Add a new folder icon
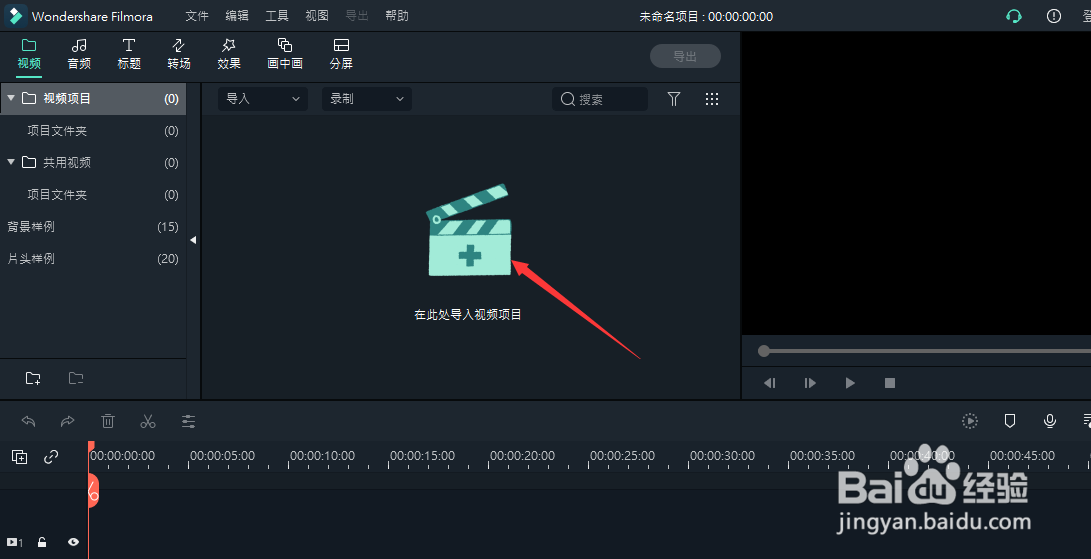This screenshot has width=1091, height=559. point(33,378)
